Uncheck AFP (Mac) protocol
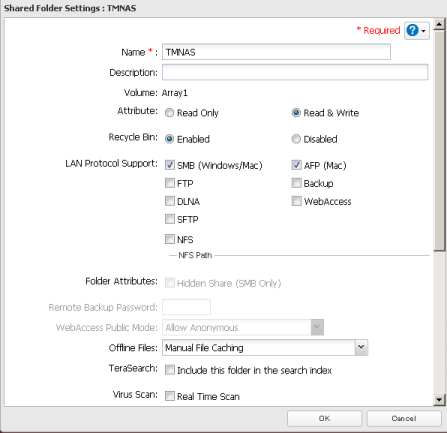Screen dimensions: 447x433 point(297,165)
